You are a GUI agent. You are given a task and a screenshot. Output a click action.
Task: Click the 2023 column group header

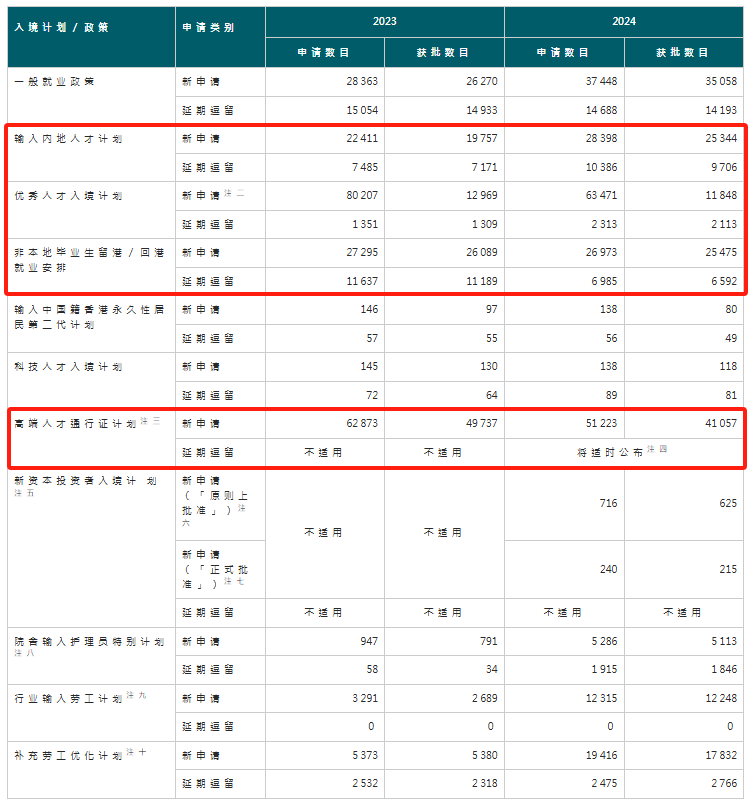coord(385,22)
